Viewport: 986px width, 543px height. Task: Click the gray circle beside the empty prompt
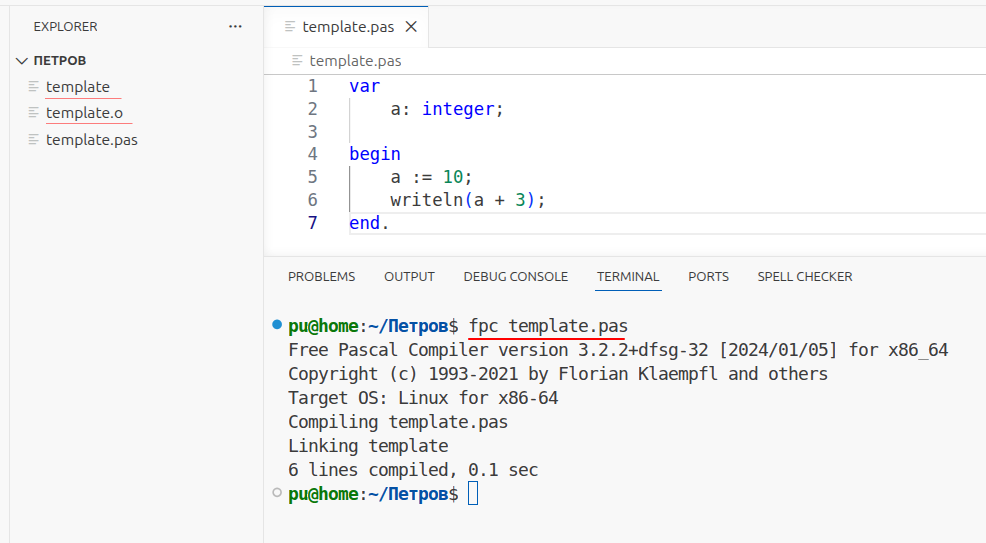coord(277,493)
